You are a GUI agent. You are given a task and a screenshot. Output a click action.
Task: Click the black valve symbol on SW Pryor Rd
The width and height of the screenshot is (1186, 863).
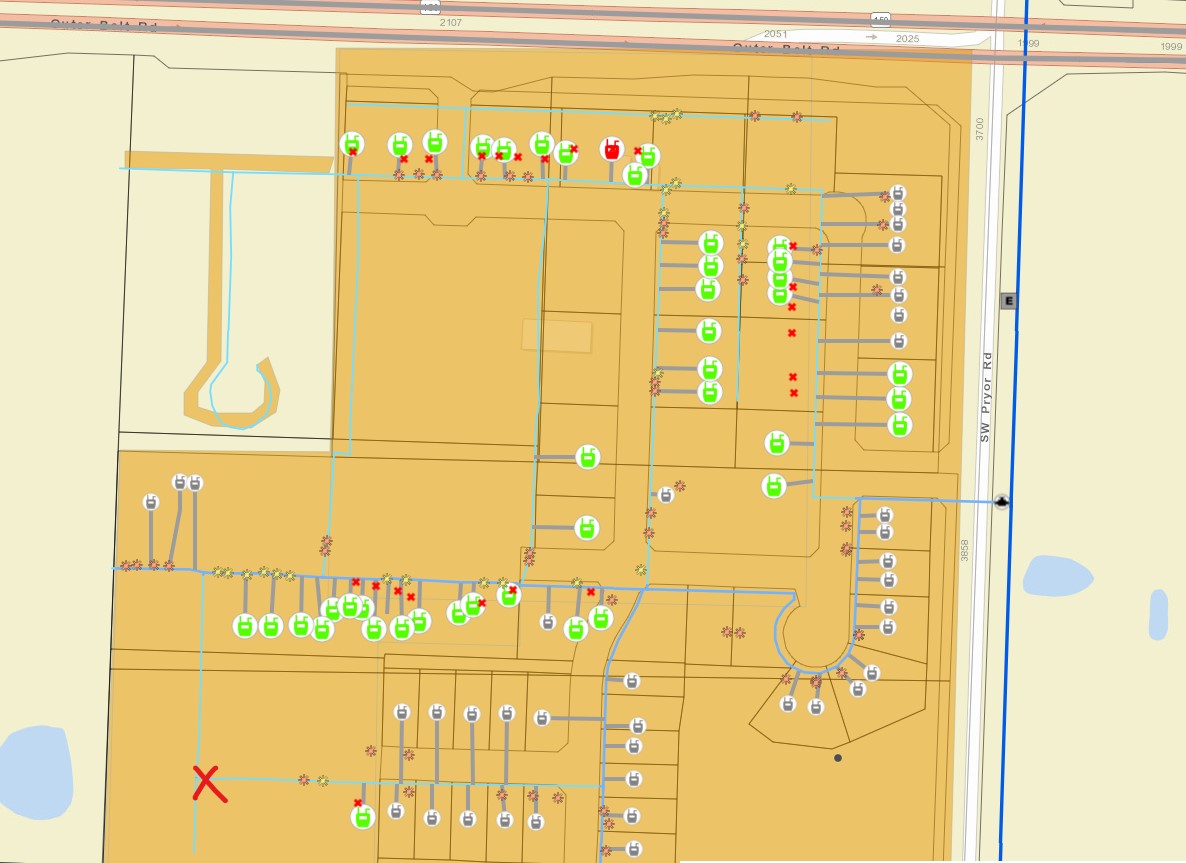1002,502
